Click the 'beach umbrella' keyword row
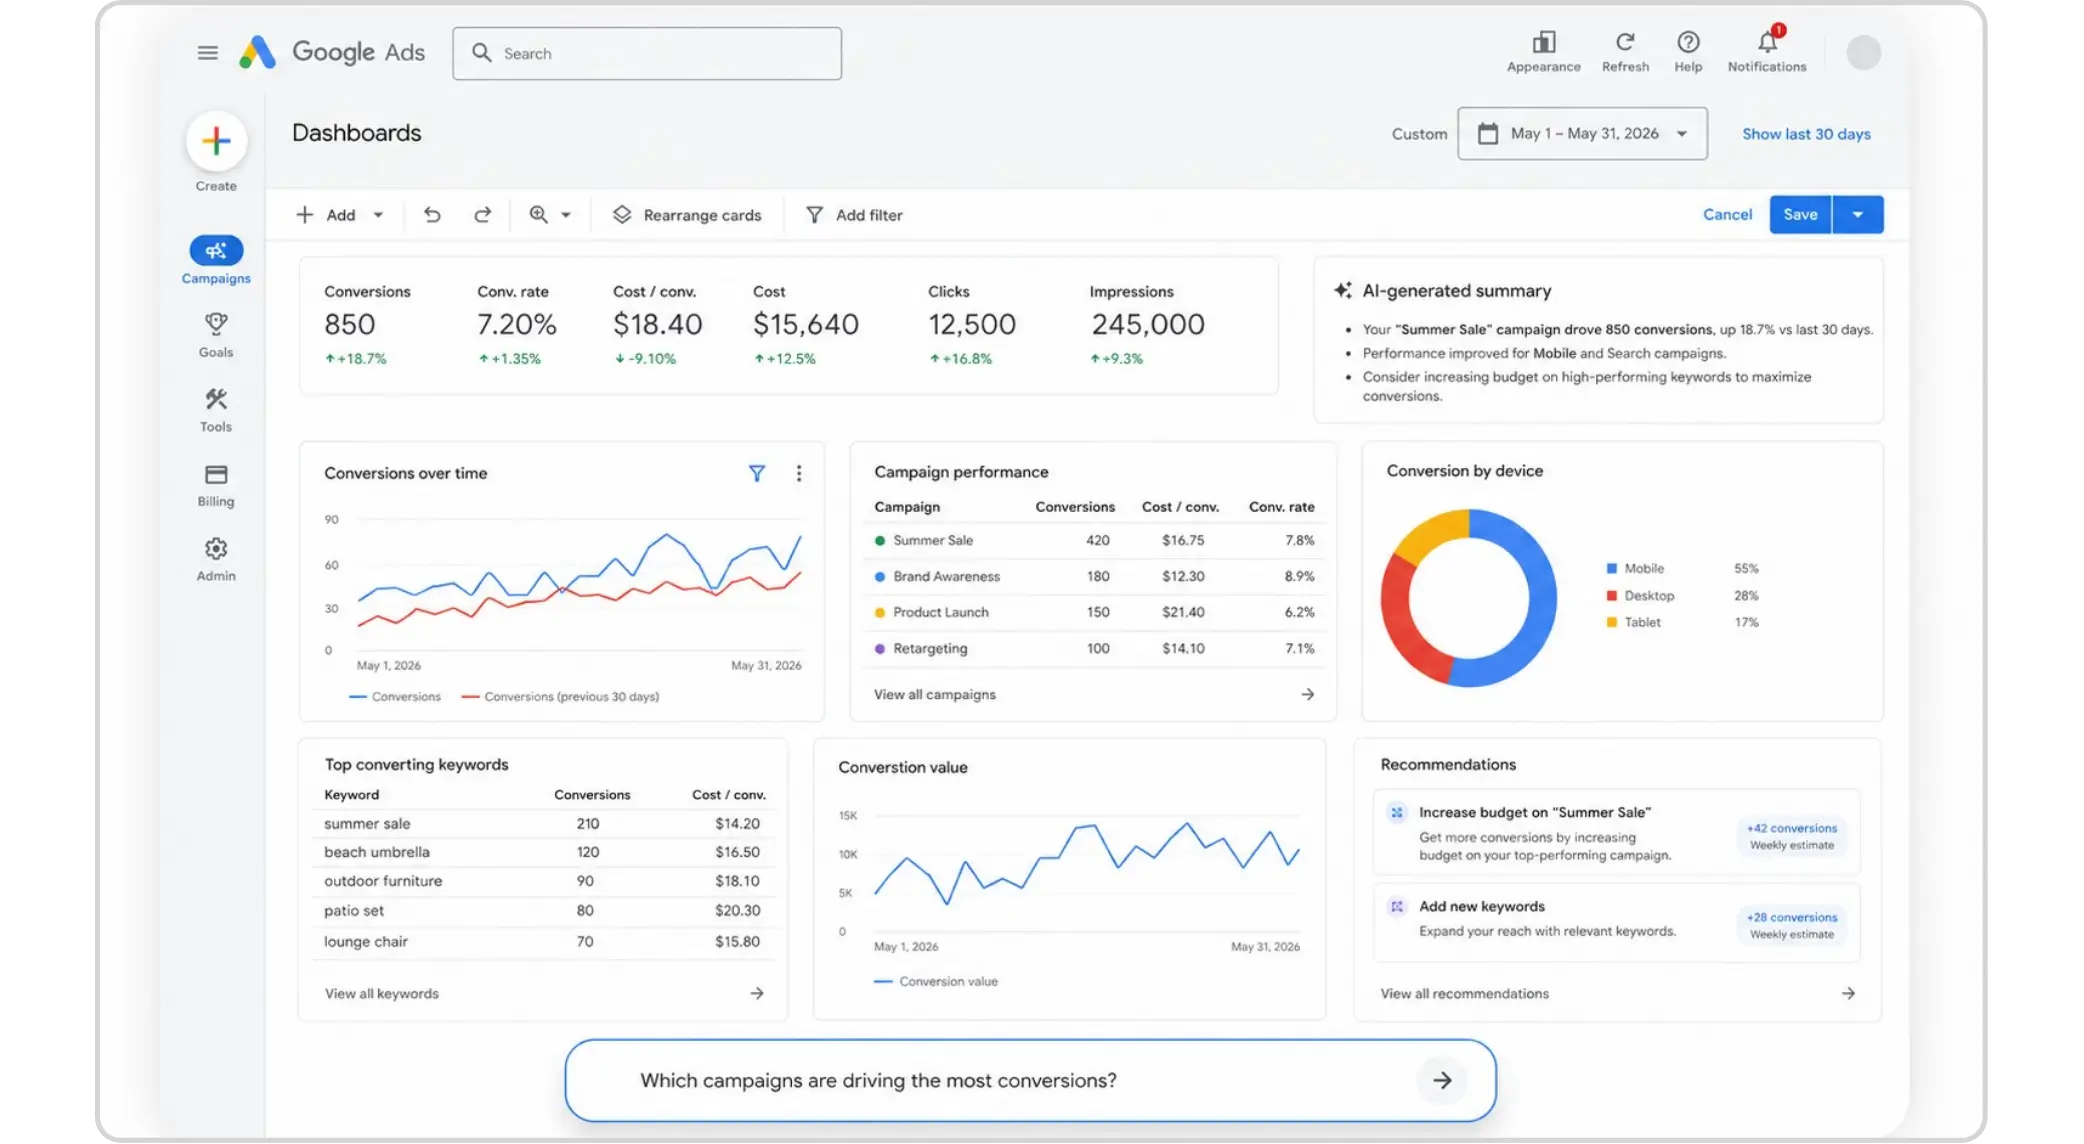The height and width of the screenshot is (1144, 2084). (543, 852)
